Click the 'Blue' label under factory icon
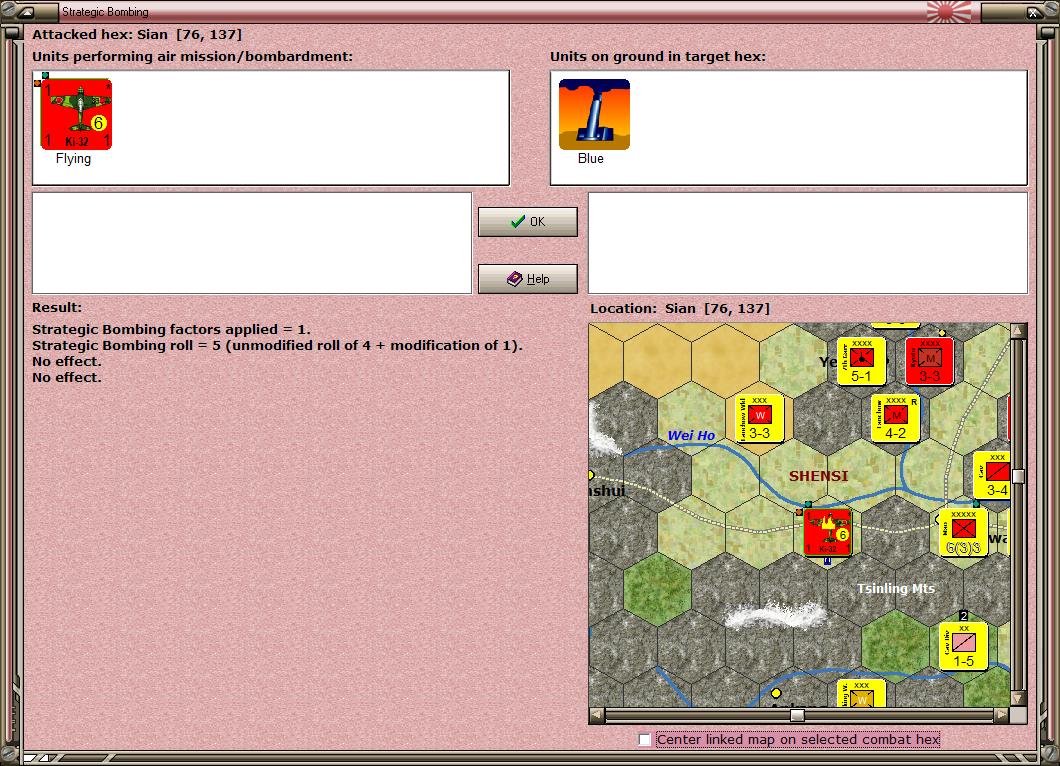The image size is (1060, 766). tap(591, 158)
